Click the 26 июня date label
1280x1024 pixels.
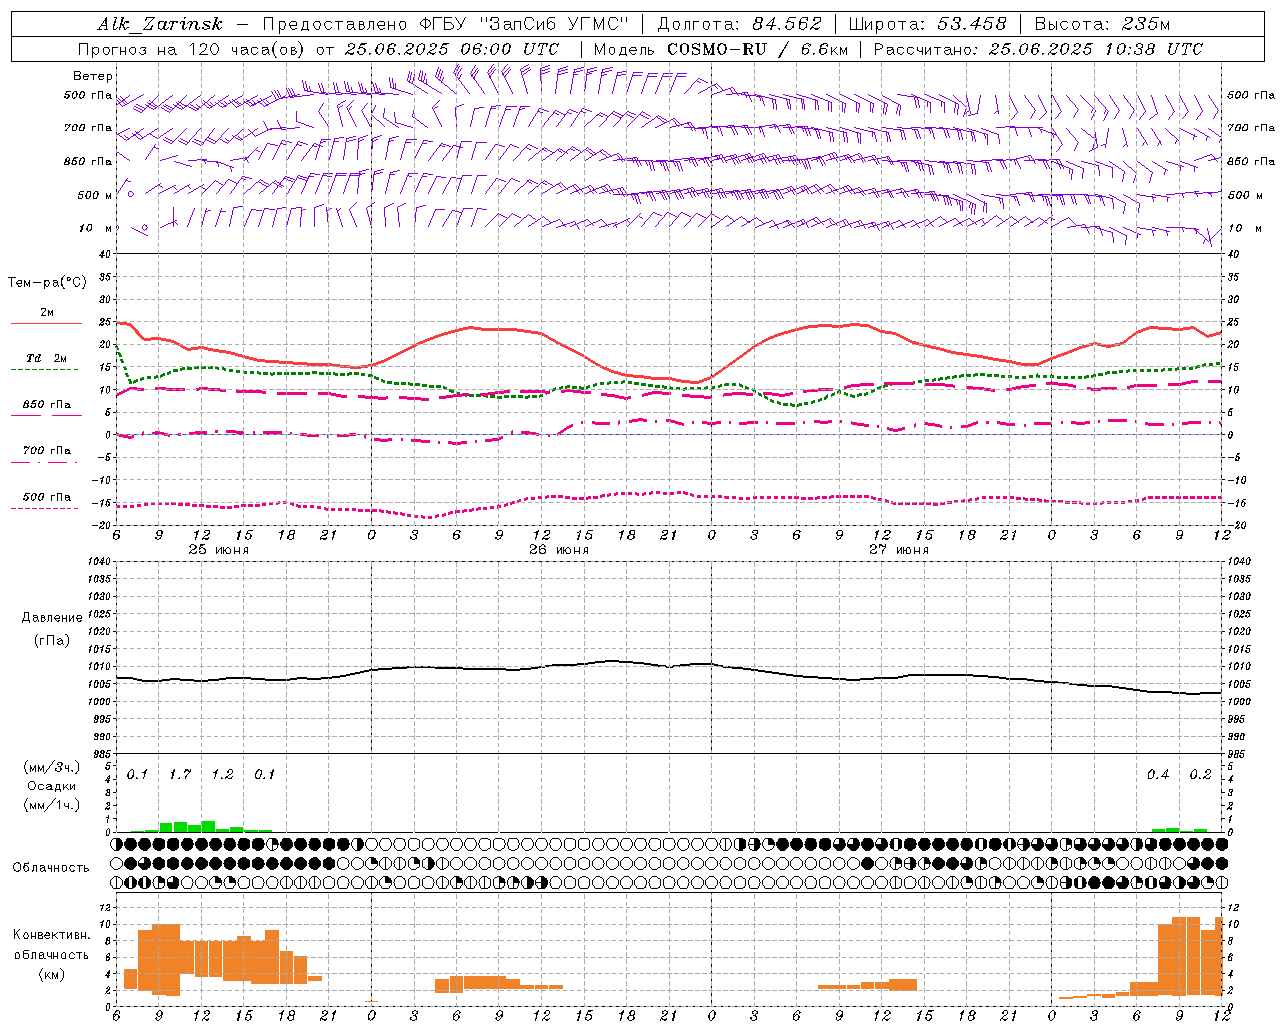(559, 550)
